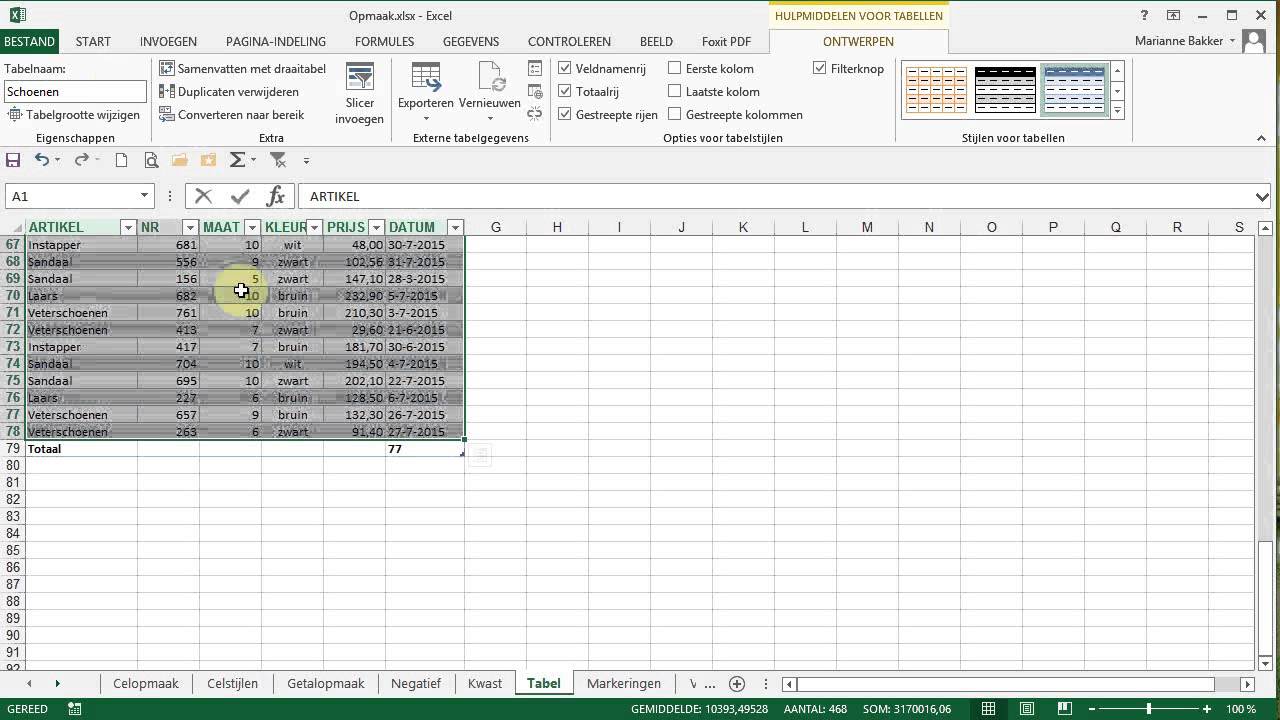Switch to Page Break Preview icon

coord(1062,709)
